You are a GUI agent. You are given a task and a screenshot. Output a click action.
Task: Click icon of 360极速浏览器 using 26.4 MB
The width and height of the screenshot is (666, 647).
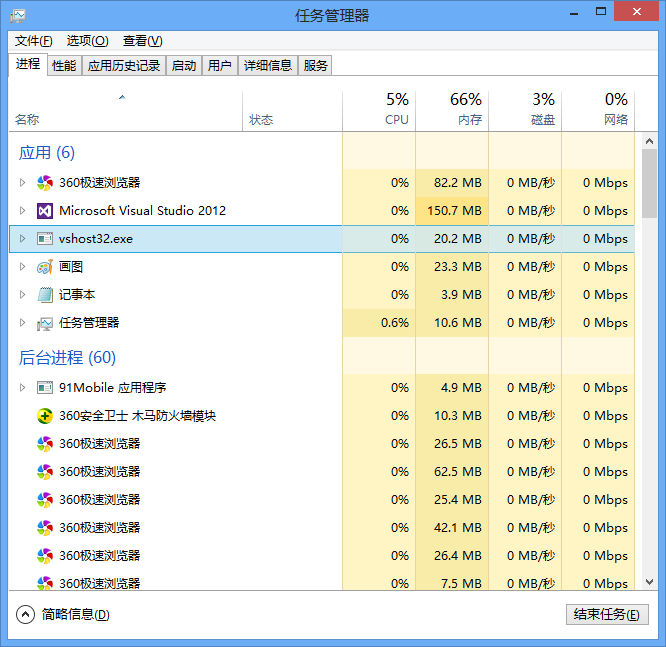pos(45,556)
